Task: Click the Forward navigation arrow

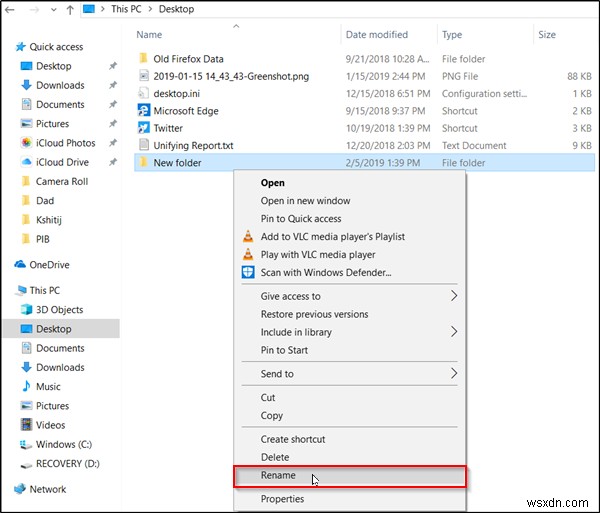Action: 34,9
